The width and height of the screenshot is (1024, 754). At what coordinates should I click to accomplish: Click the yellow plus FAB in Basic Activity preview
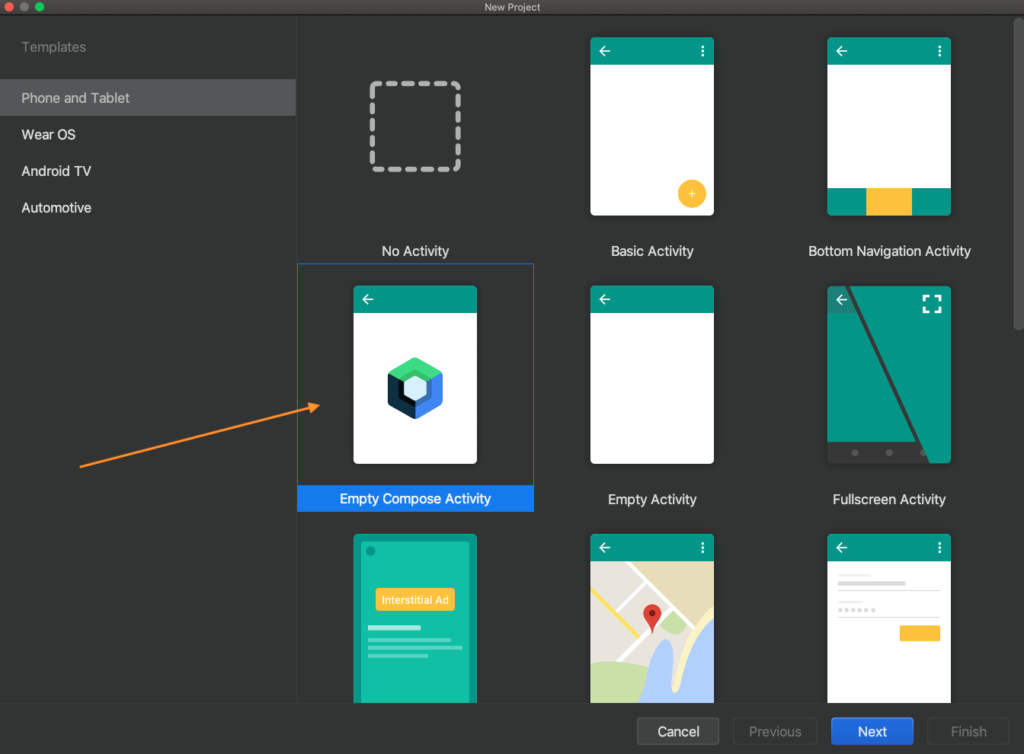point(692,194)
